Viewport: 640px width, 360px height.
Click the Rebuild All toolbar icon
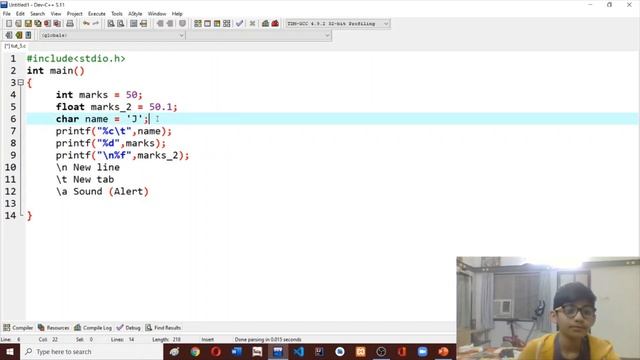point(227,24)
